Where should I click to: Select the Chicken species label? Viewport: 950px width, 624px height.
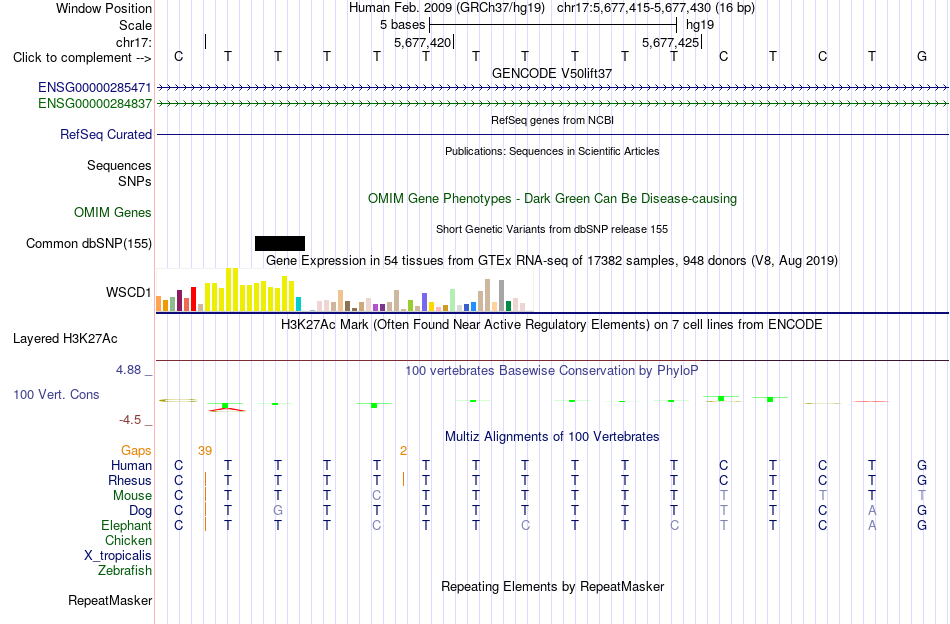click(x=128, y=540)
